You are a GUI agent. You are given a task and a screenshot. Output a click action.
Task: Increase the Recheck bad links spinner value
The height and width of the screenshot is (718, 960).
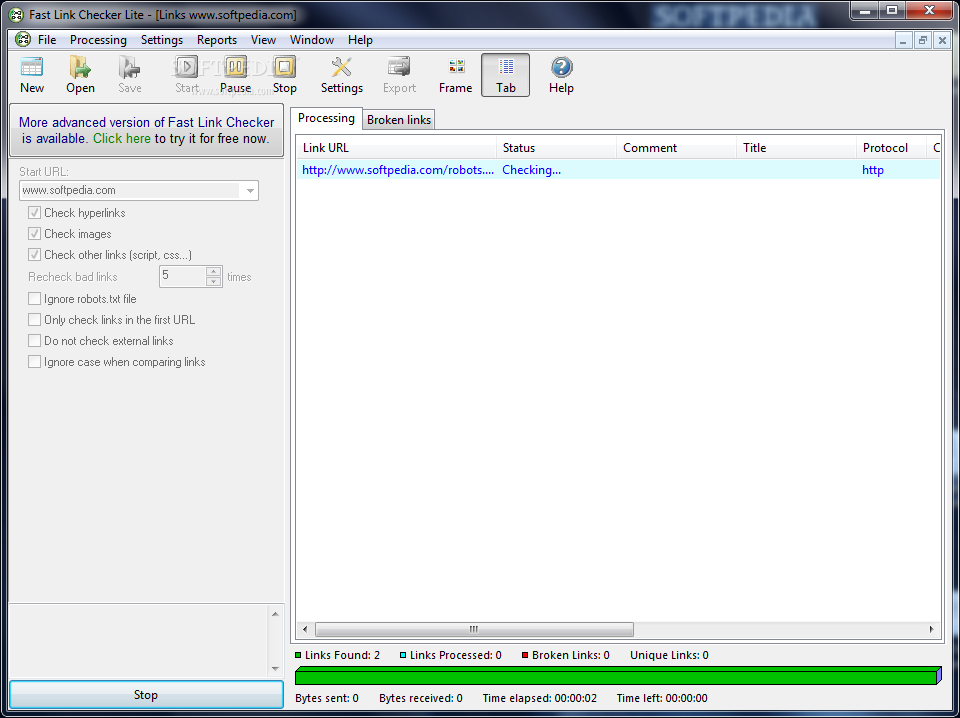[213, 271]
